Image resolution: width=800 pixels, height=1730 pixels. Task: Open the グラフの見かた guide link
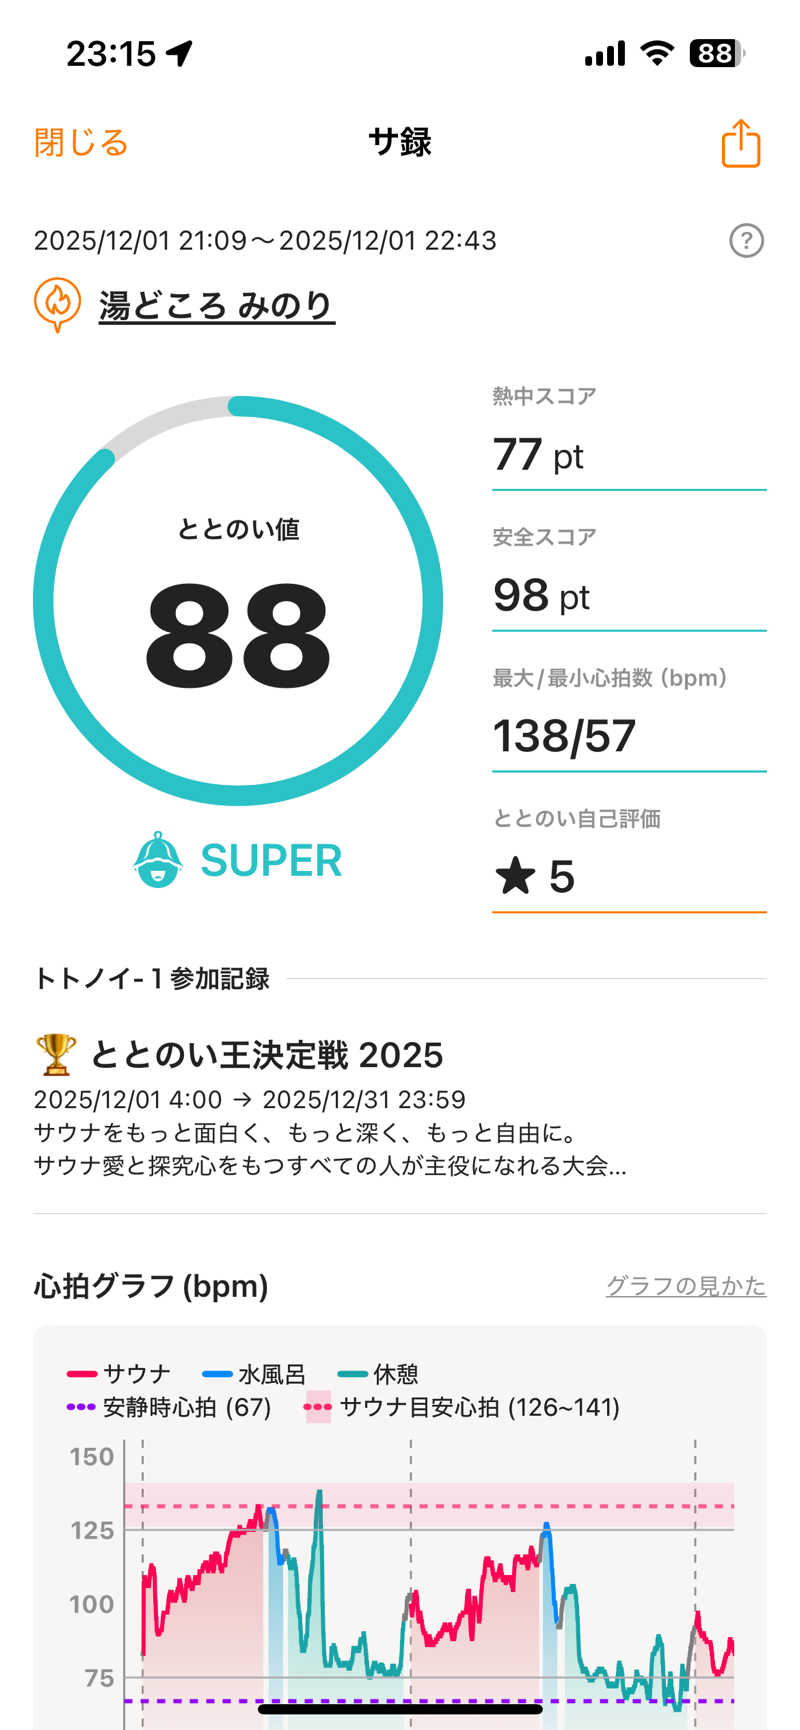tap(686, 1286)
